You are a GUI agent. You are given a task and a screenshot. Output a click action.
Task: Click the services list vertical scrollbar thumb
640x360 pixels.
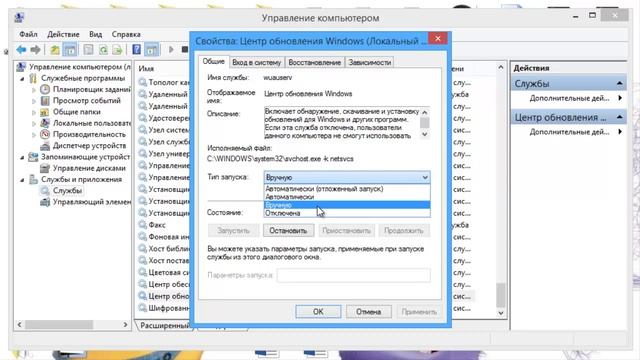[x=501, y=295]
